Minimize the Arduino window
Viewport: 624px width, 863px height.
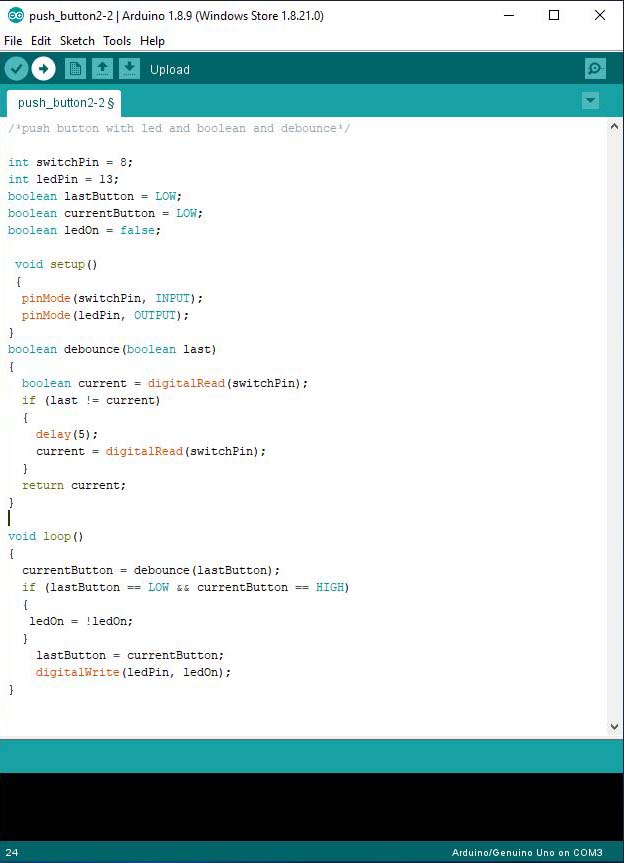pos(509,15)
